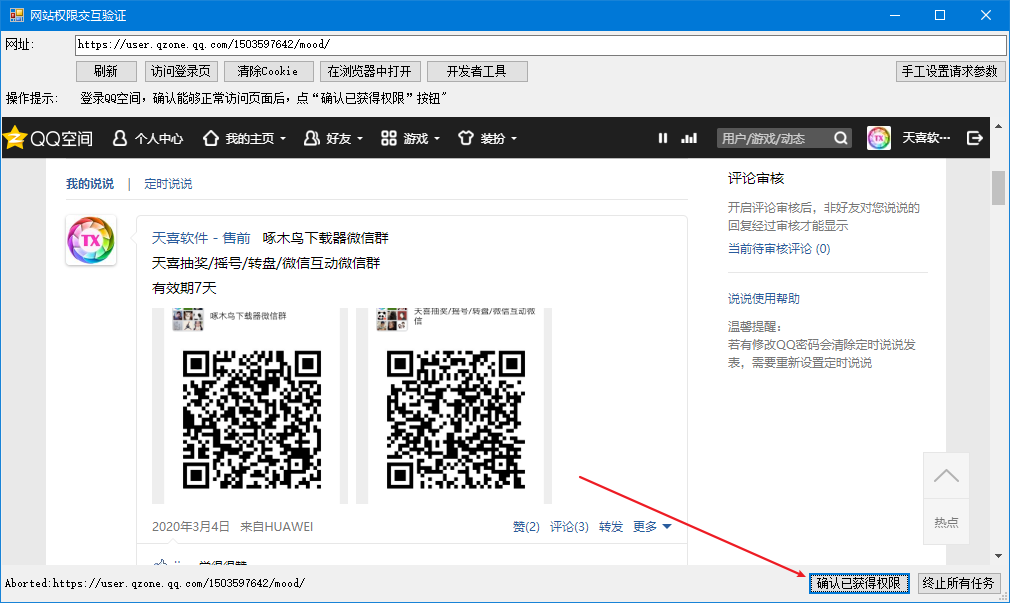Click the 访问登录页 button
The width and height of the screenshot is (1010, 603).
click(181, 72)
